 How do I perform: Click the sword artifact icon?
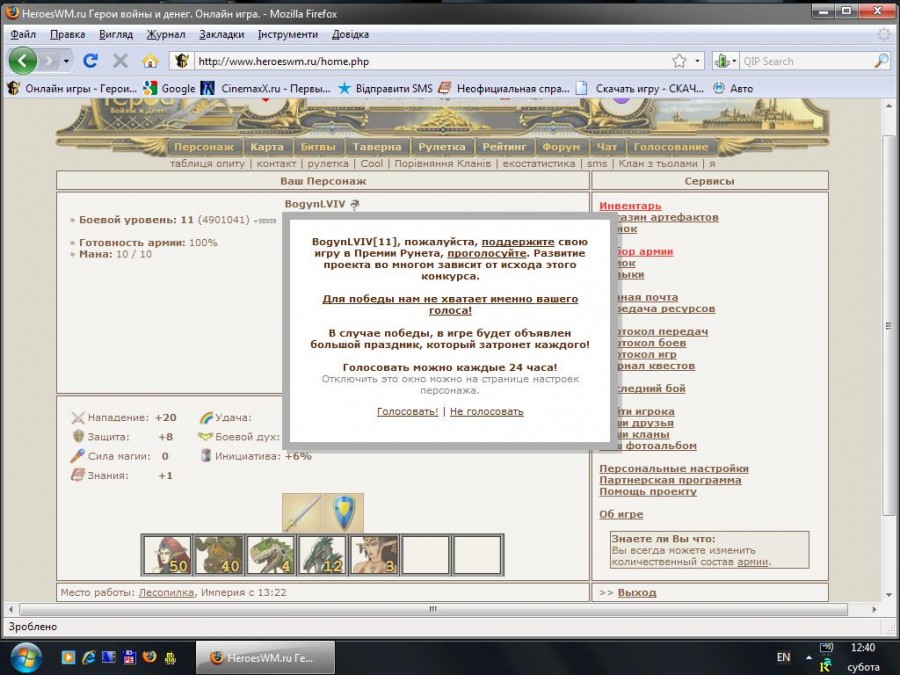302,513
